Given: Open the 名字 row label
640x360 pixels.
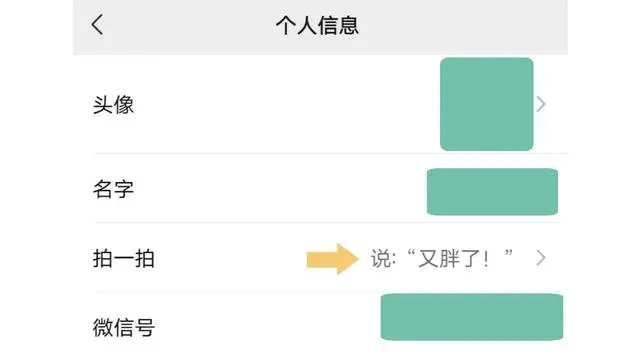Looking at the screenshot, I should [x=113, y=189].
